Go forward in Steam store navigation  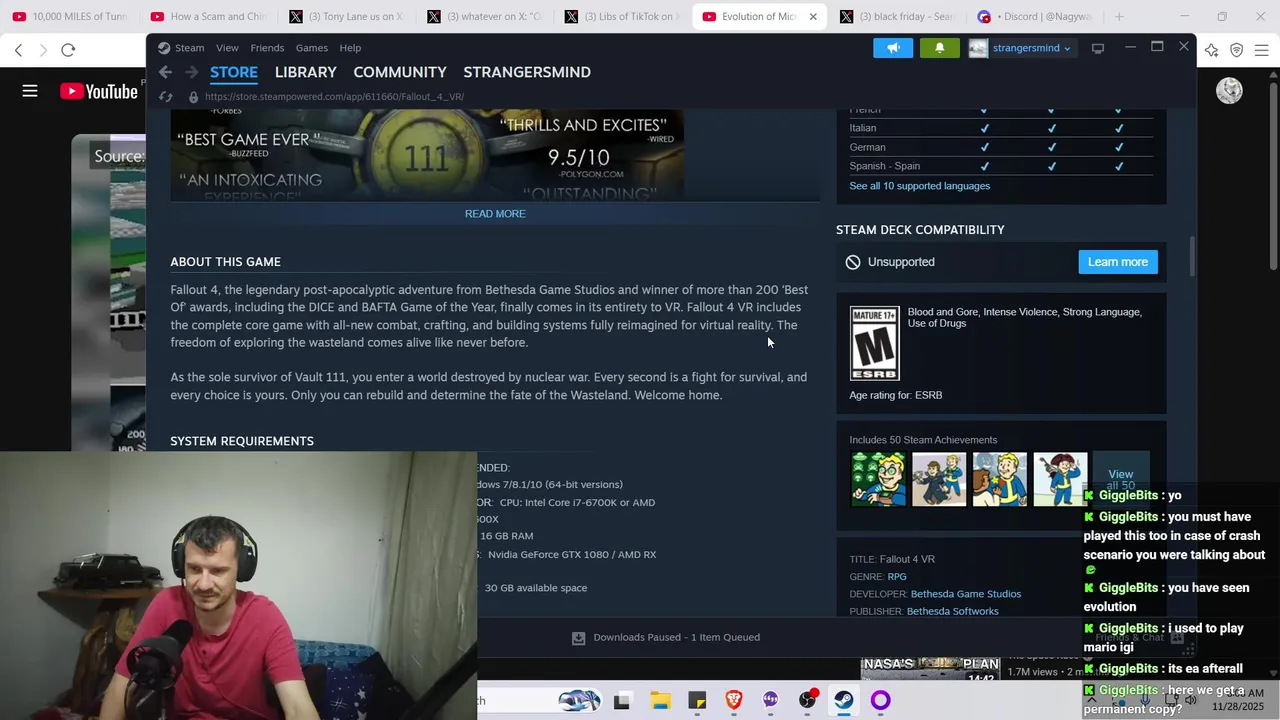[192, 72]
